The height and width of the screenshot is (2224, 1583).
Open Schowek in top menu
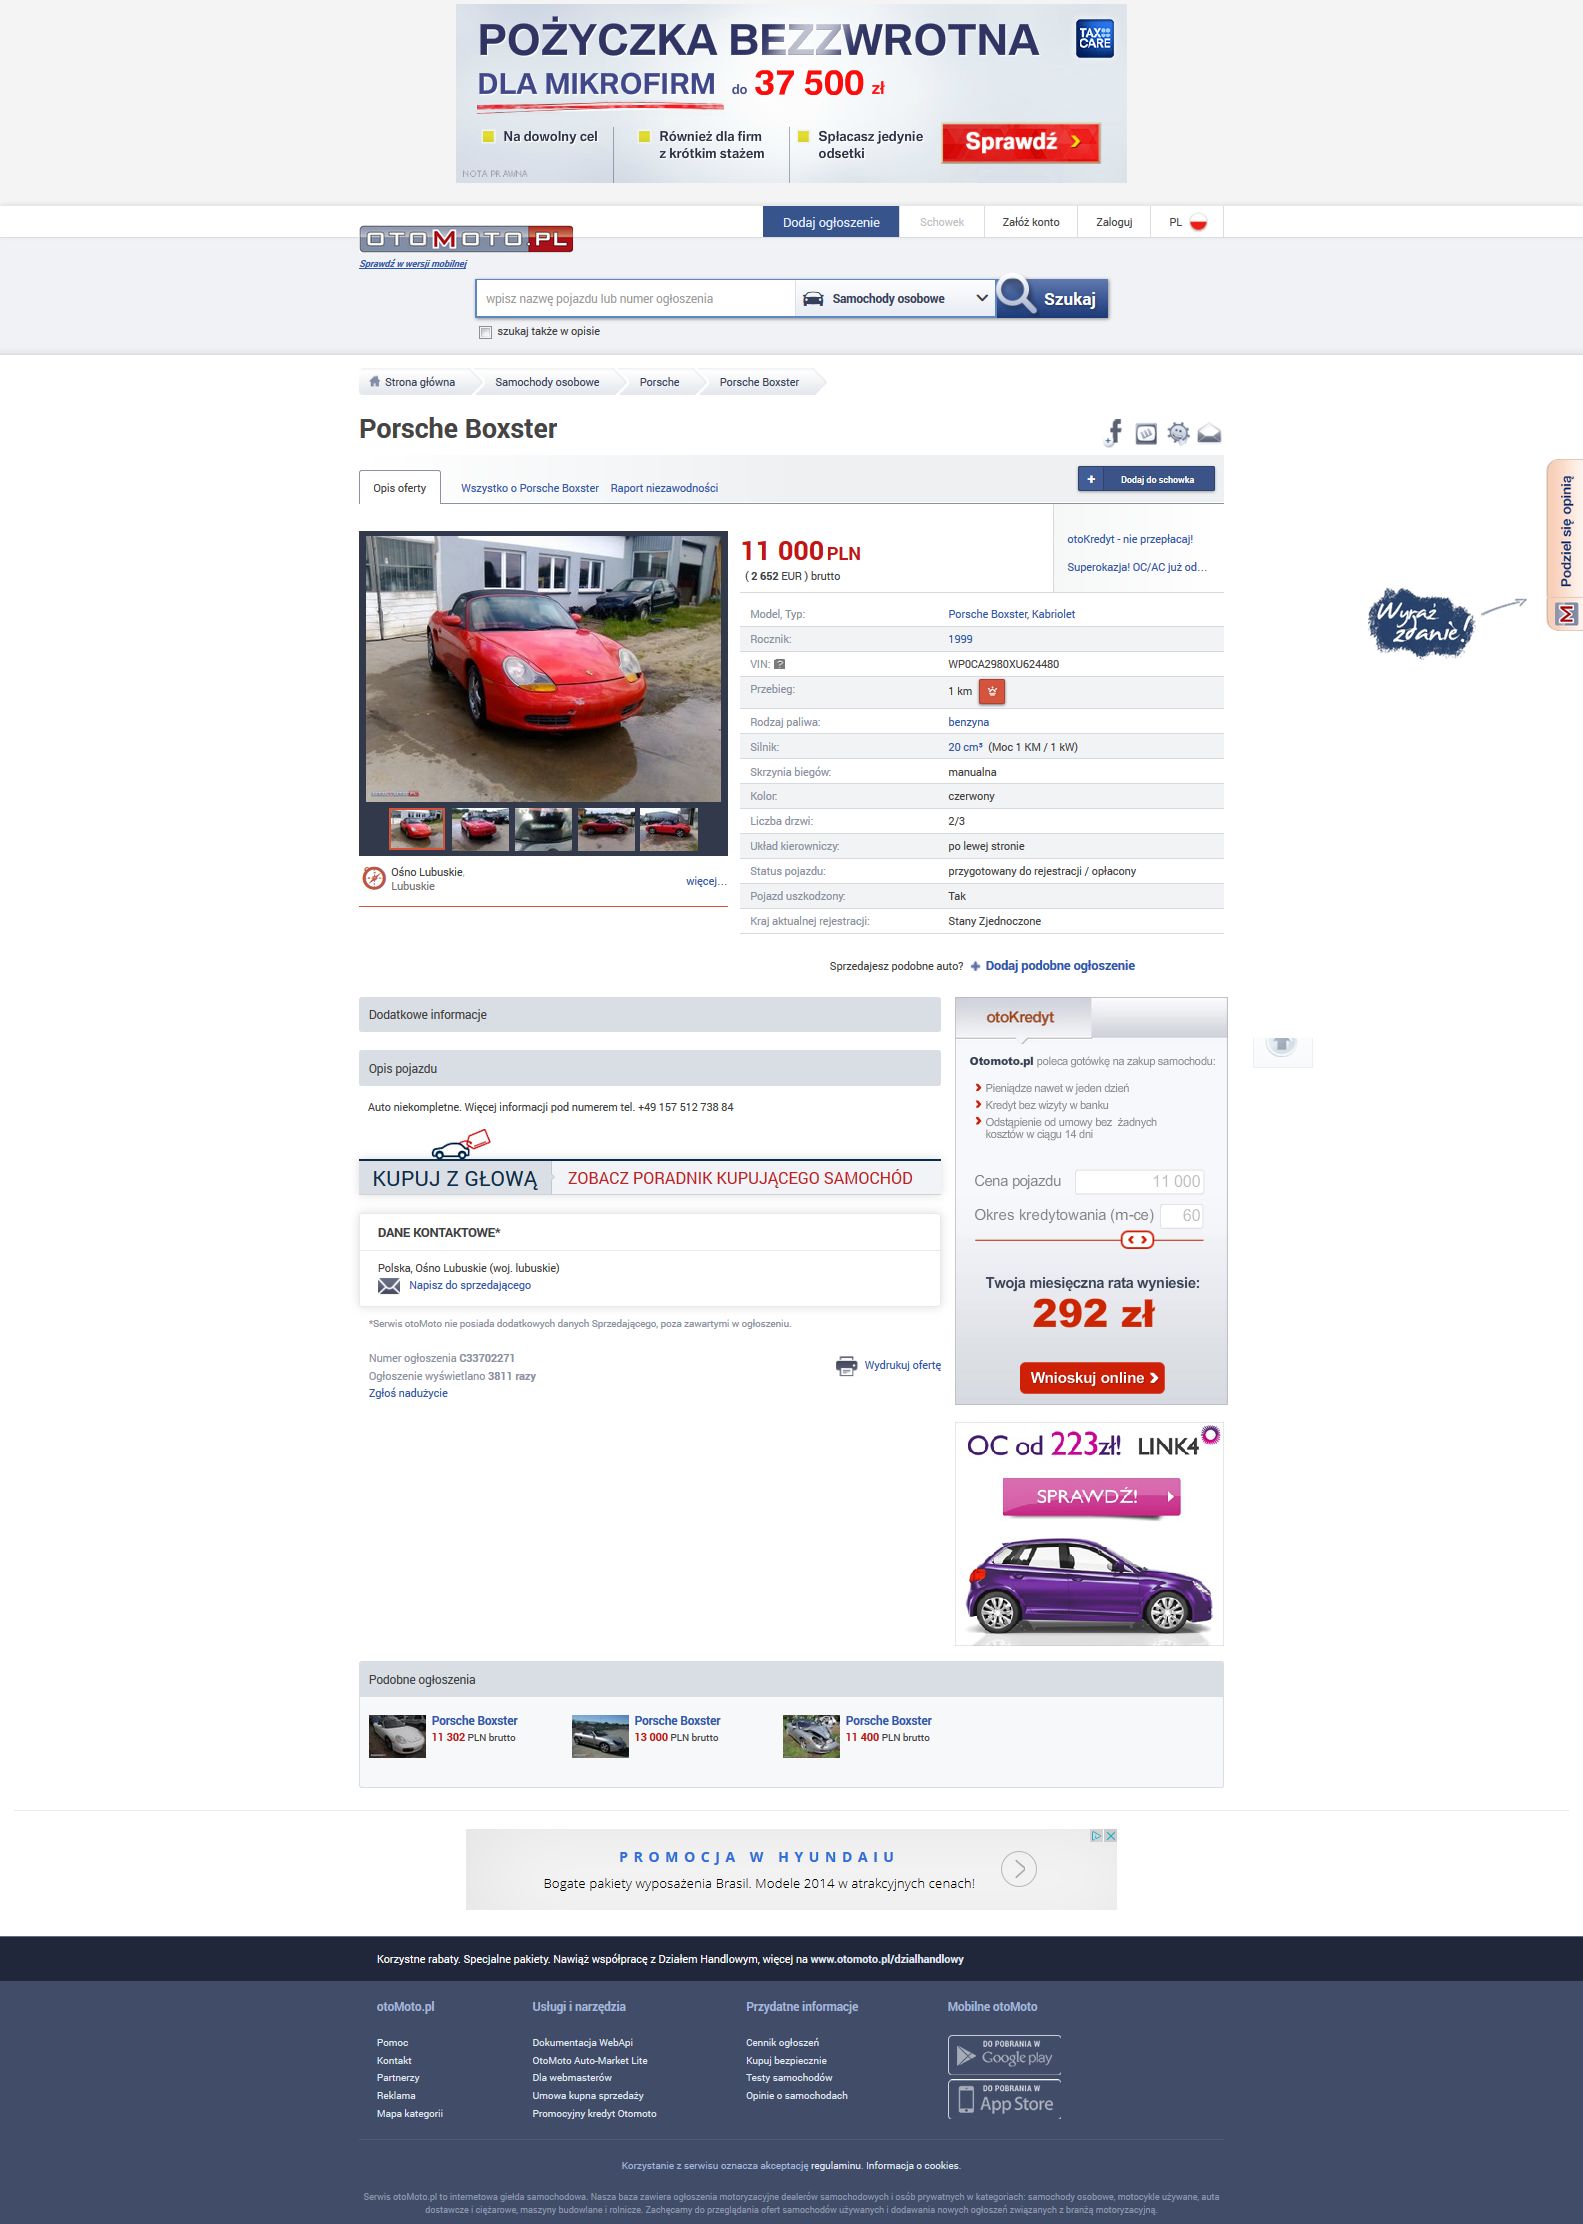pos(942,222)
